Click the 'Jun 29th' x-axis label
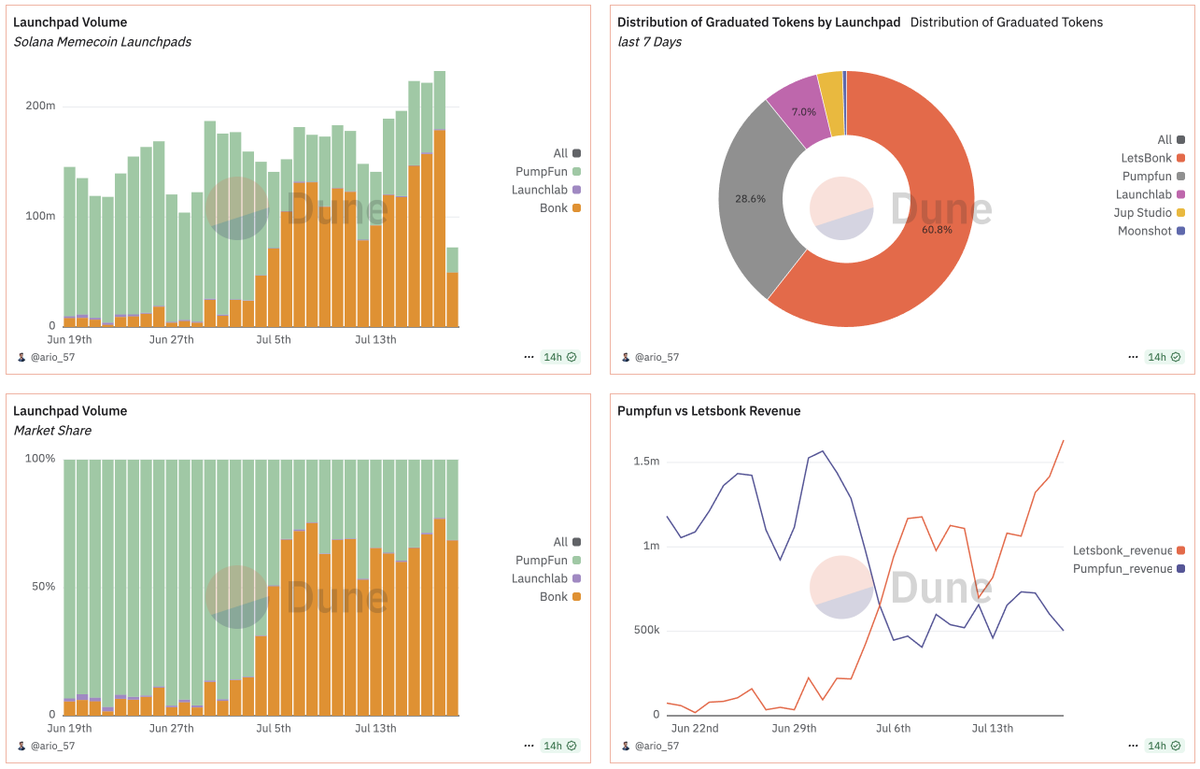 click(x=792, y=728)
